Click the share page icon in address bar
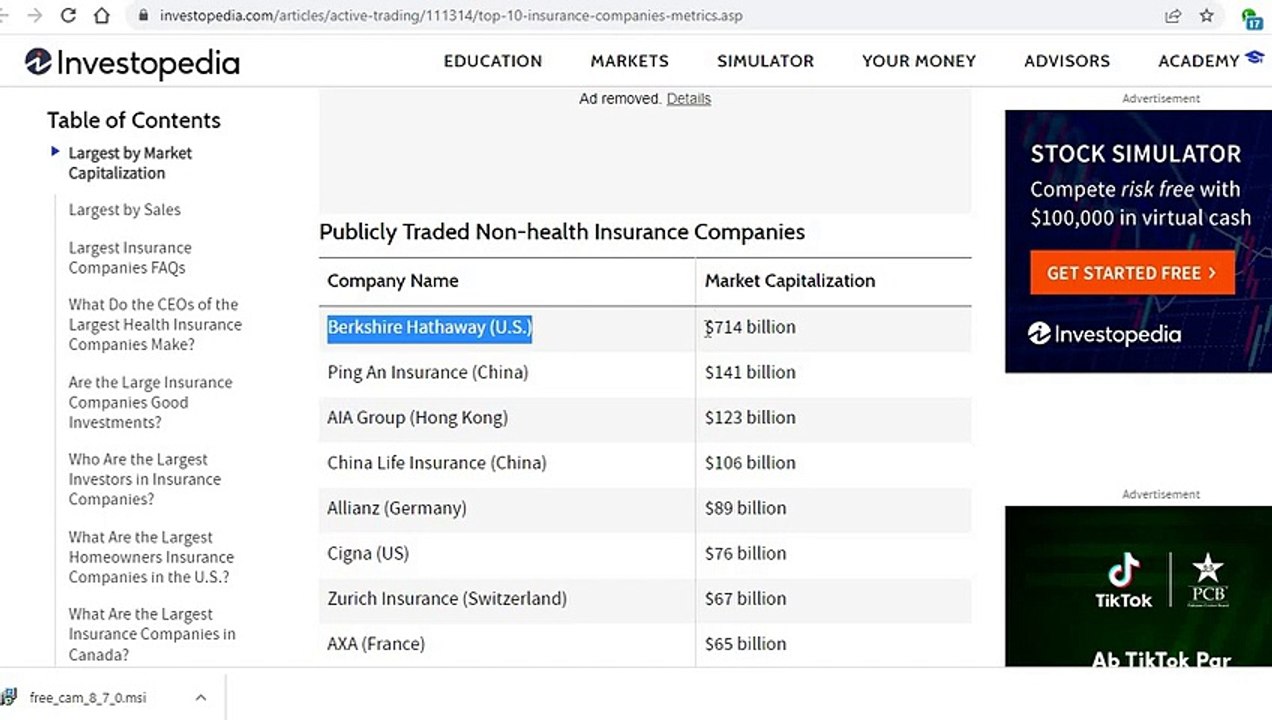The height and width of the screenshot is (720, 1272). click(x=1173, y=16)
